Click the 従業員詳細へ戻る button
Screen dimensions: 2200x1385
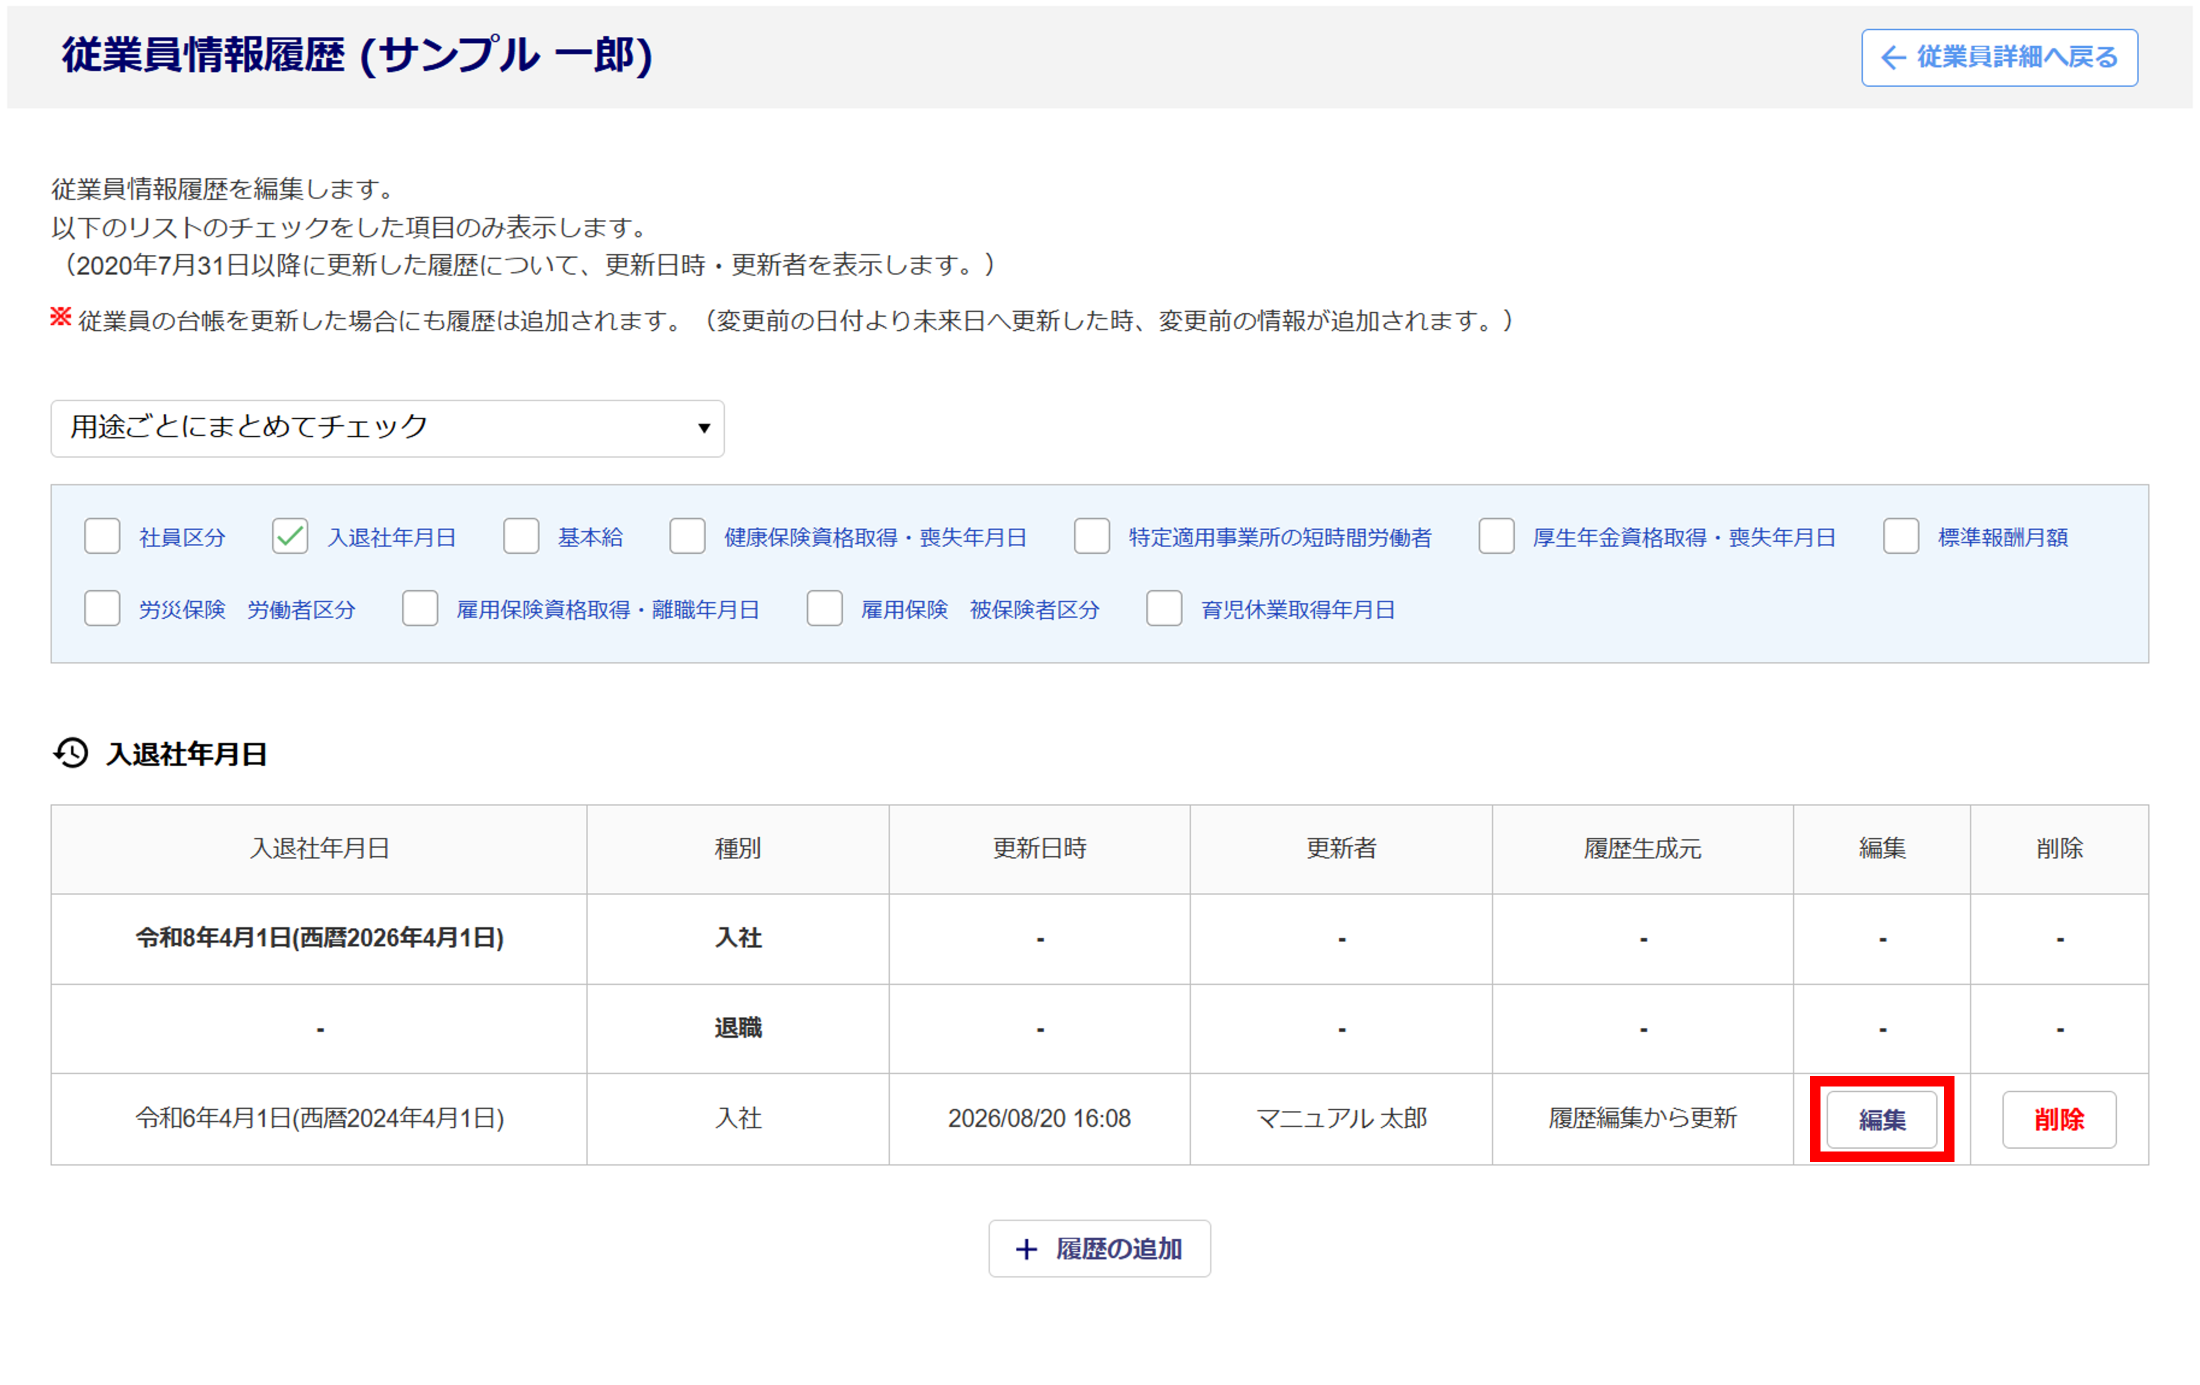coord(1999,58)
